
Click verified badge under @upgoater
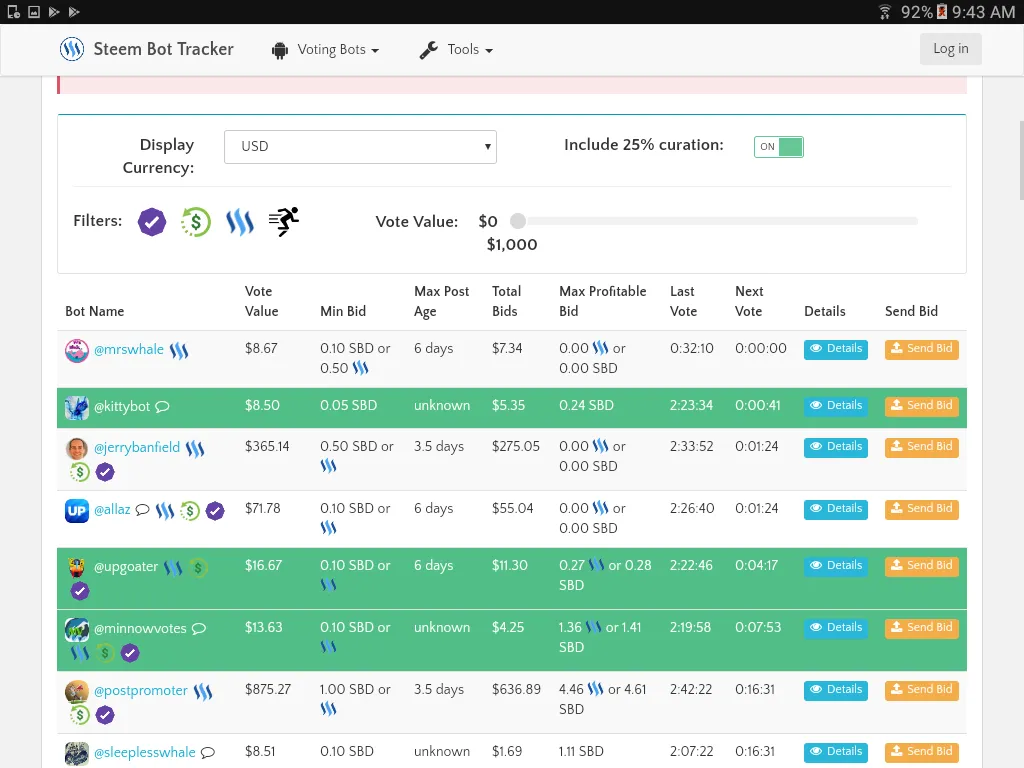(x=80, y=591)
